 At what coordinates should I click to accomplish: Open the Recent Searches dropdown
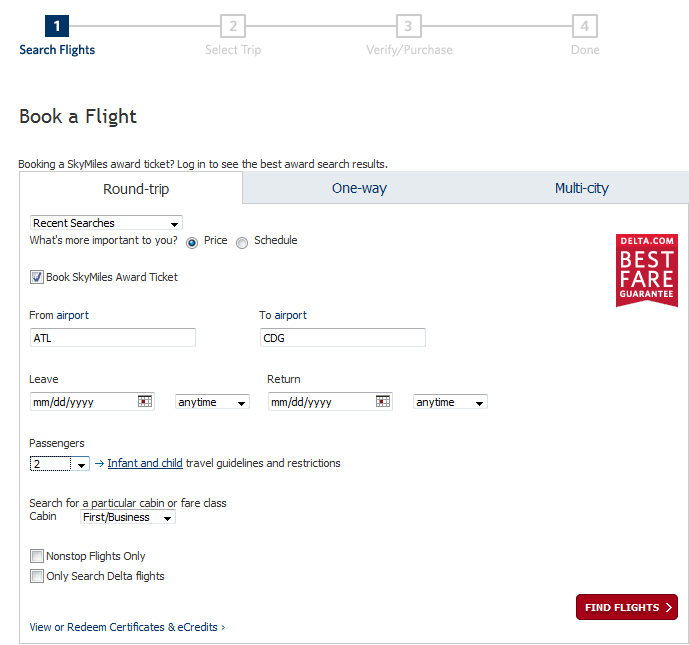tap(106, 223)
